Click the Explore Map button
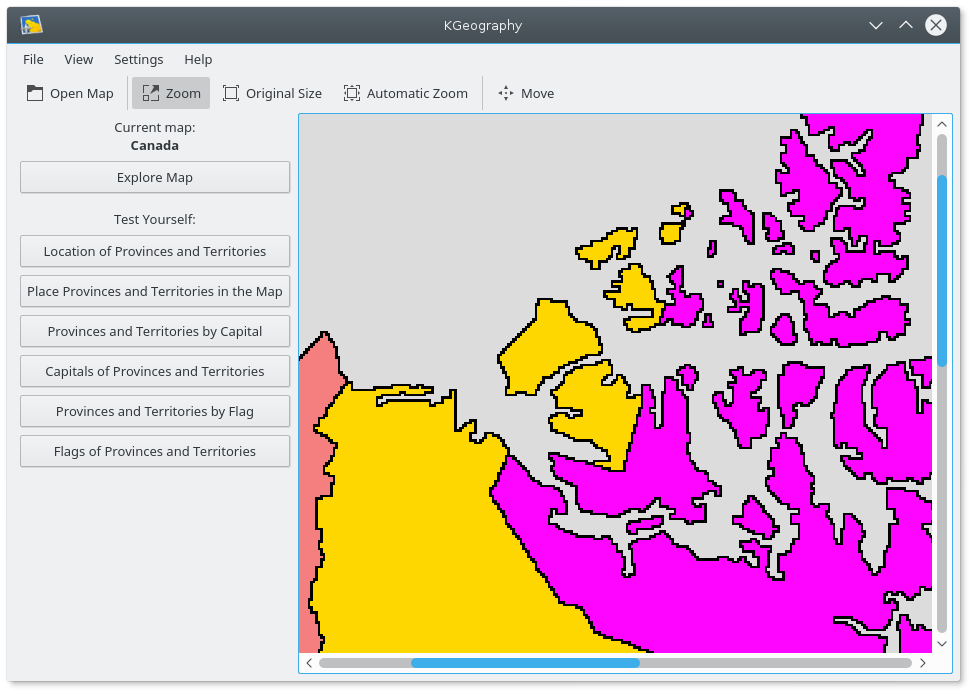 pos(155,177)
